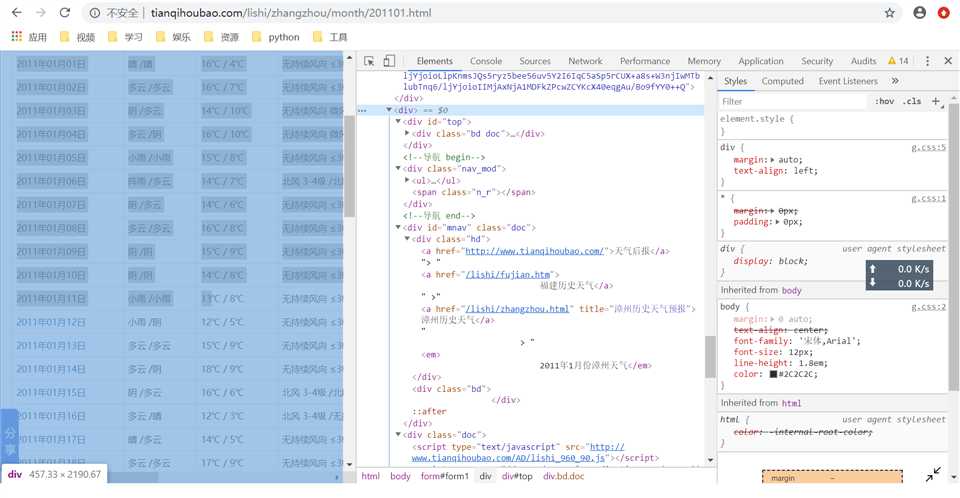
Task: Select the Computed sidebar tab
Action: click(x=782, y=81)
